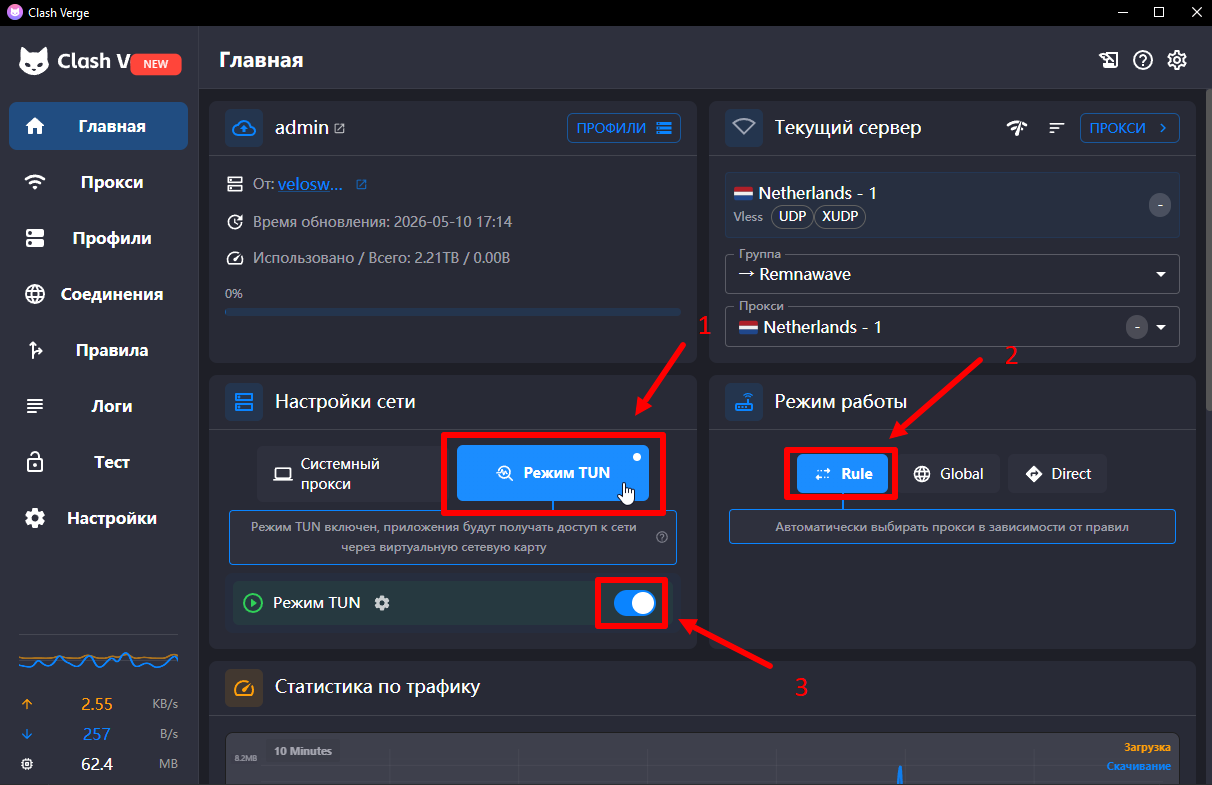Open the Главная home page in sidebar
This screenshot has height=785, width=1212.
(98, 126)
